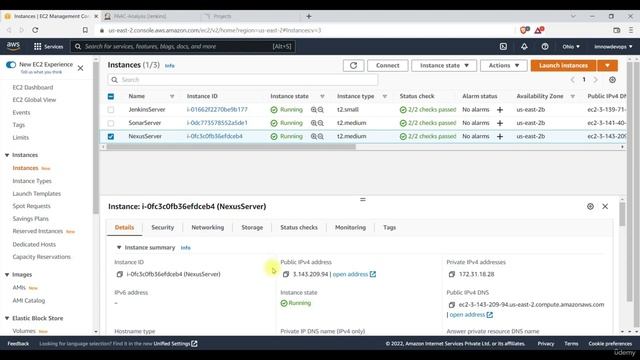
Task: Open the CloudShell icon in top bar
Action: [x=503, y=47]
